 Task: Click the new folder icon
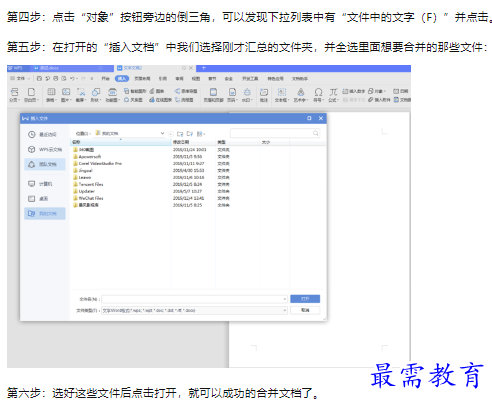point(190,134)
